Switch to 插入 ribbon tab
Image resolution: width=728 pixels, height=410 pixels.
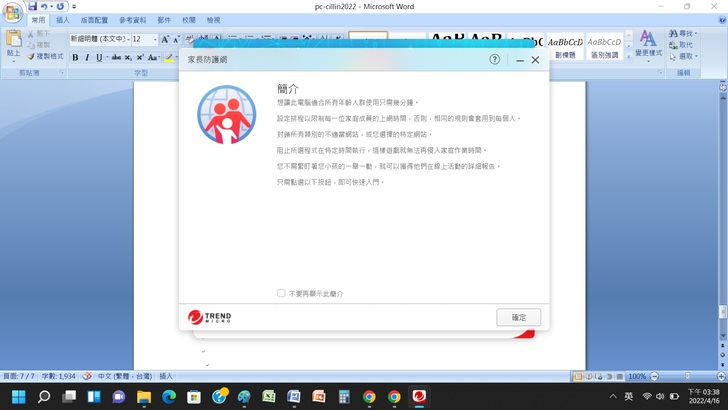click(x=63, y=20)
